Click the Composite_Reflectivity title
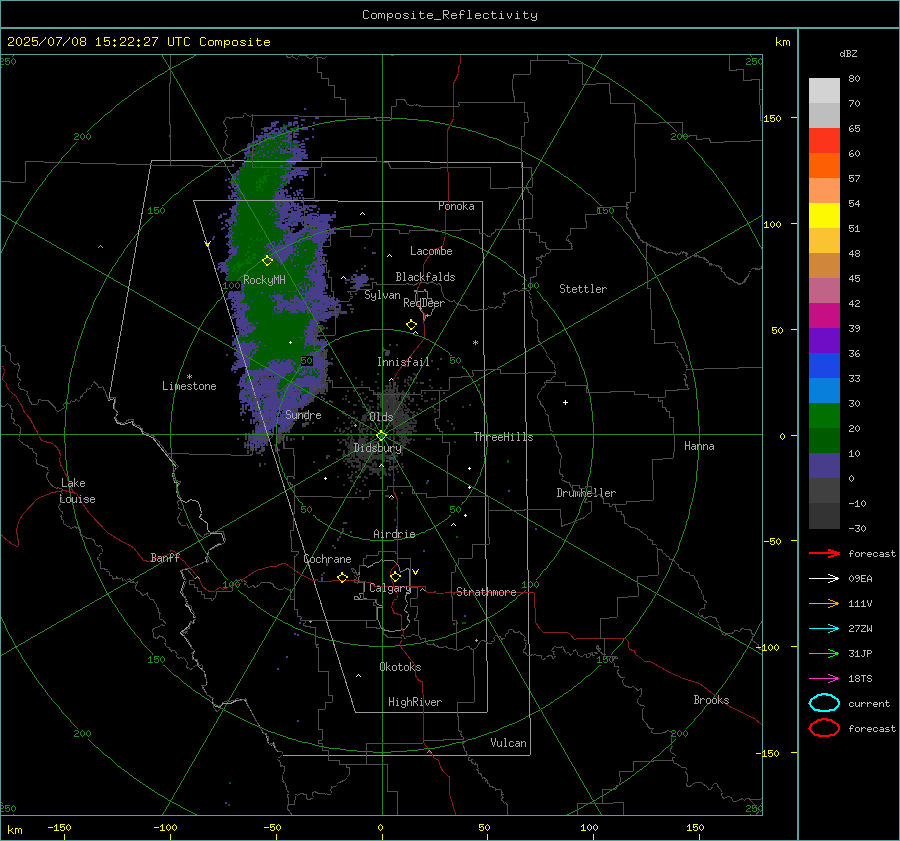Viewport: 900px width, 841px height. point(450,15)
